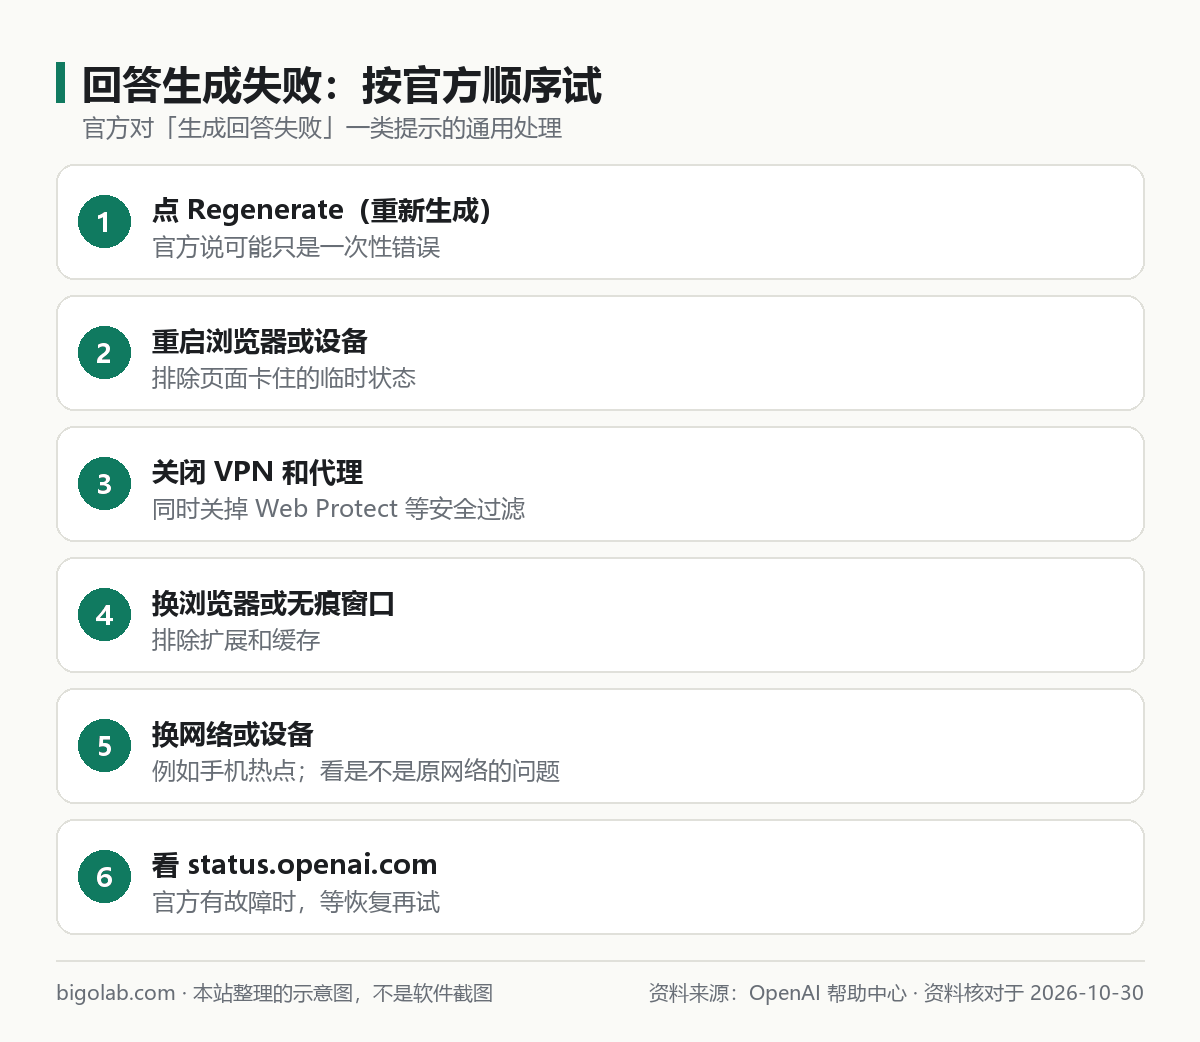Click step number 2 circle badge

pyautogui.click(x=104, y=353)
